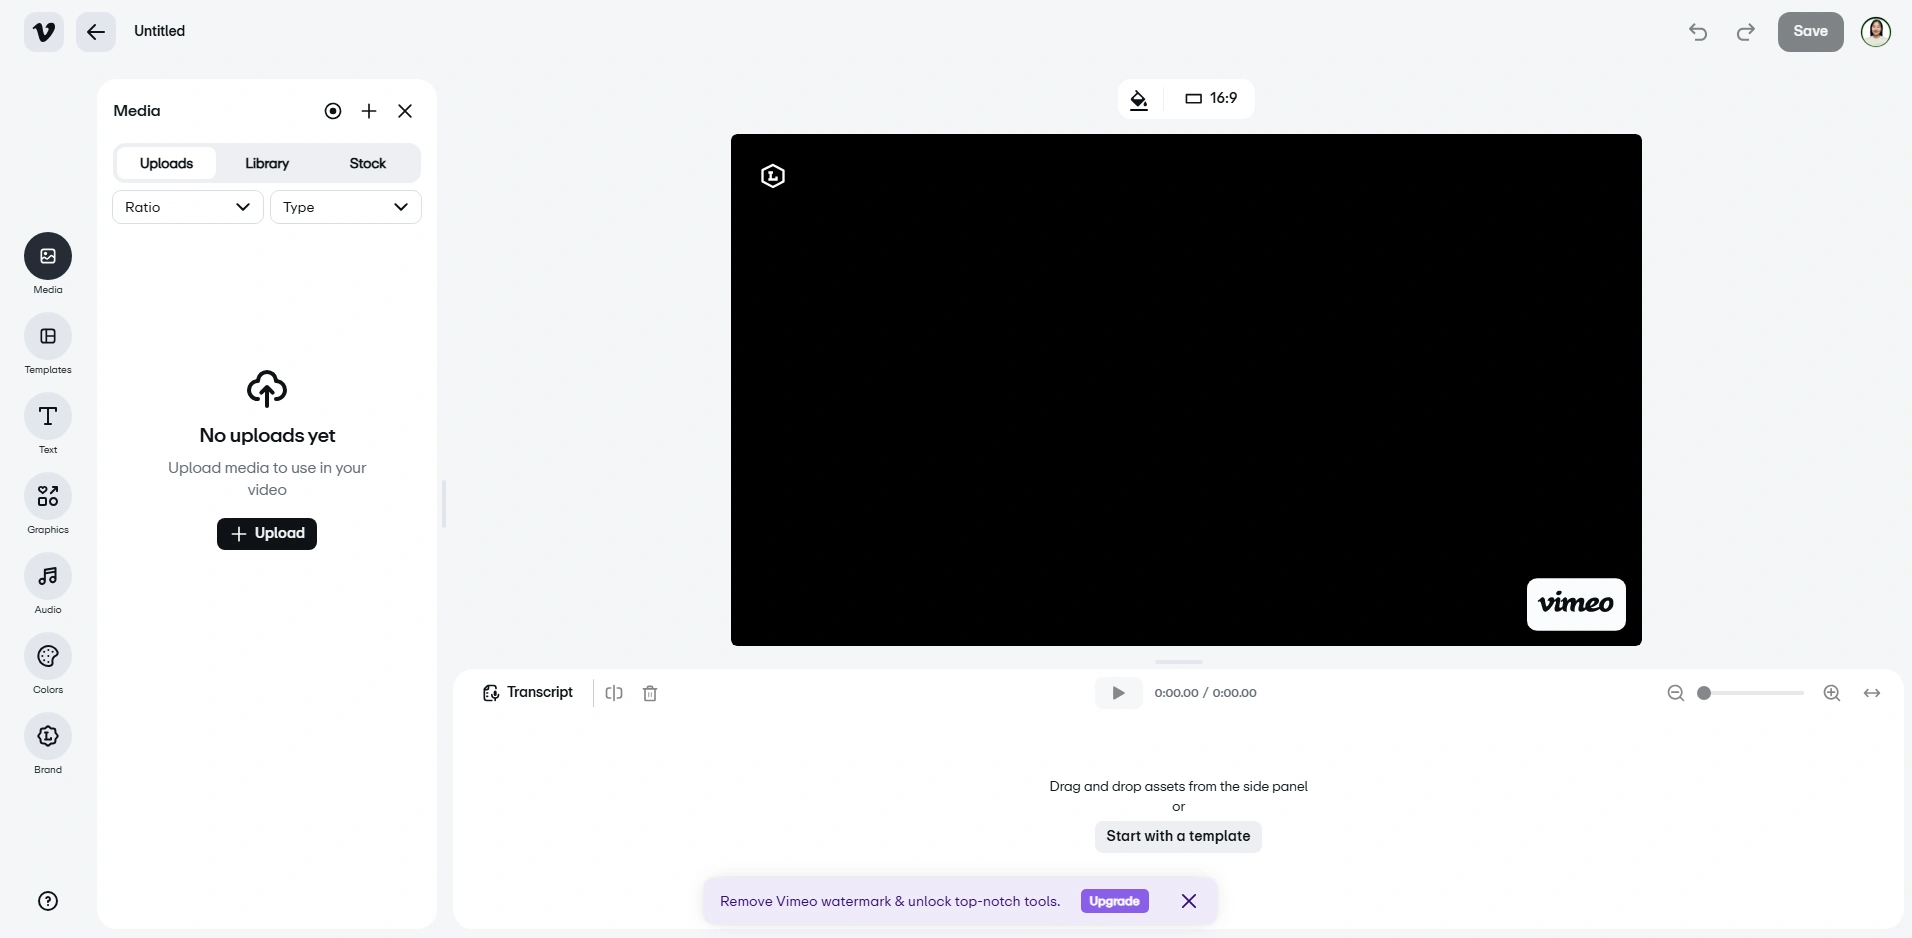Click the record icon in Media panel

333,111
